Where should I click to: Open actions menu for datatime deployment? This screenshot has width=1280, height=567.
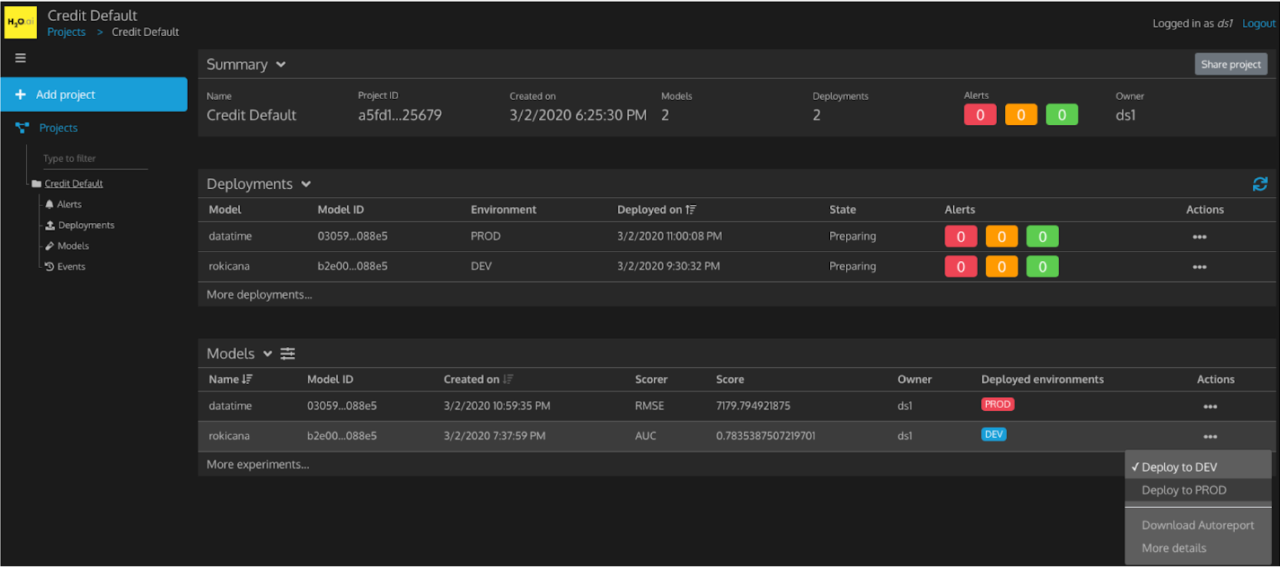pyautogui.click(x=1199, y=237)
